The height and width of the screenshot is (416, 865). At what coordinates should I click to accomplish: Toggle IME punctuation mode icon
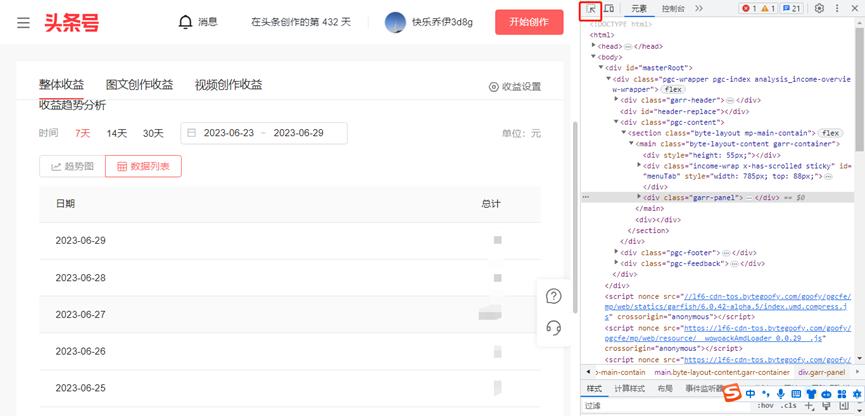tap(766, 393)
